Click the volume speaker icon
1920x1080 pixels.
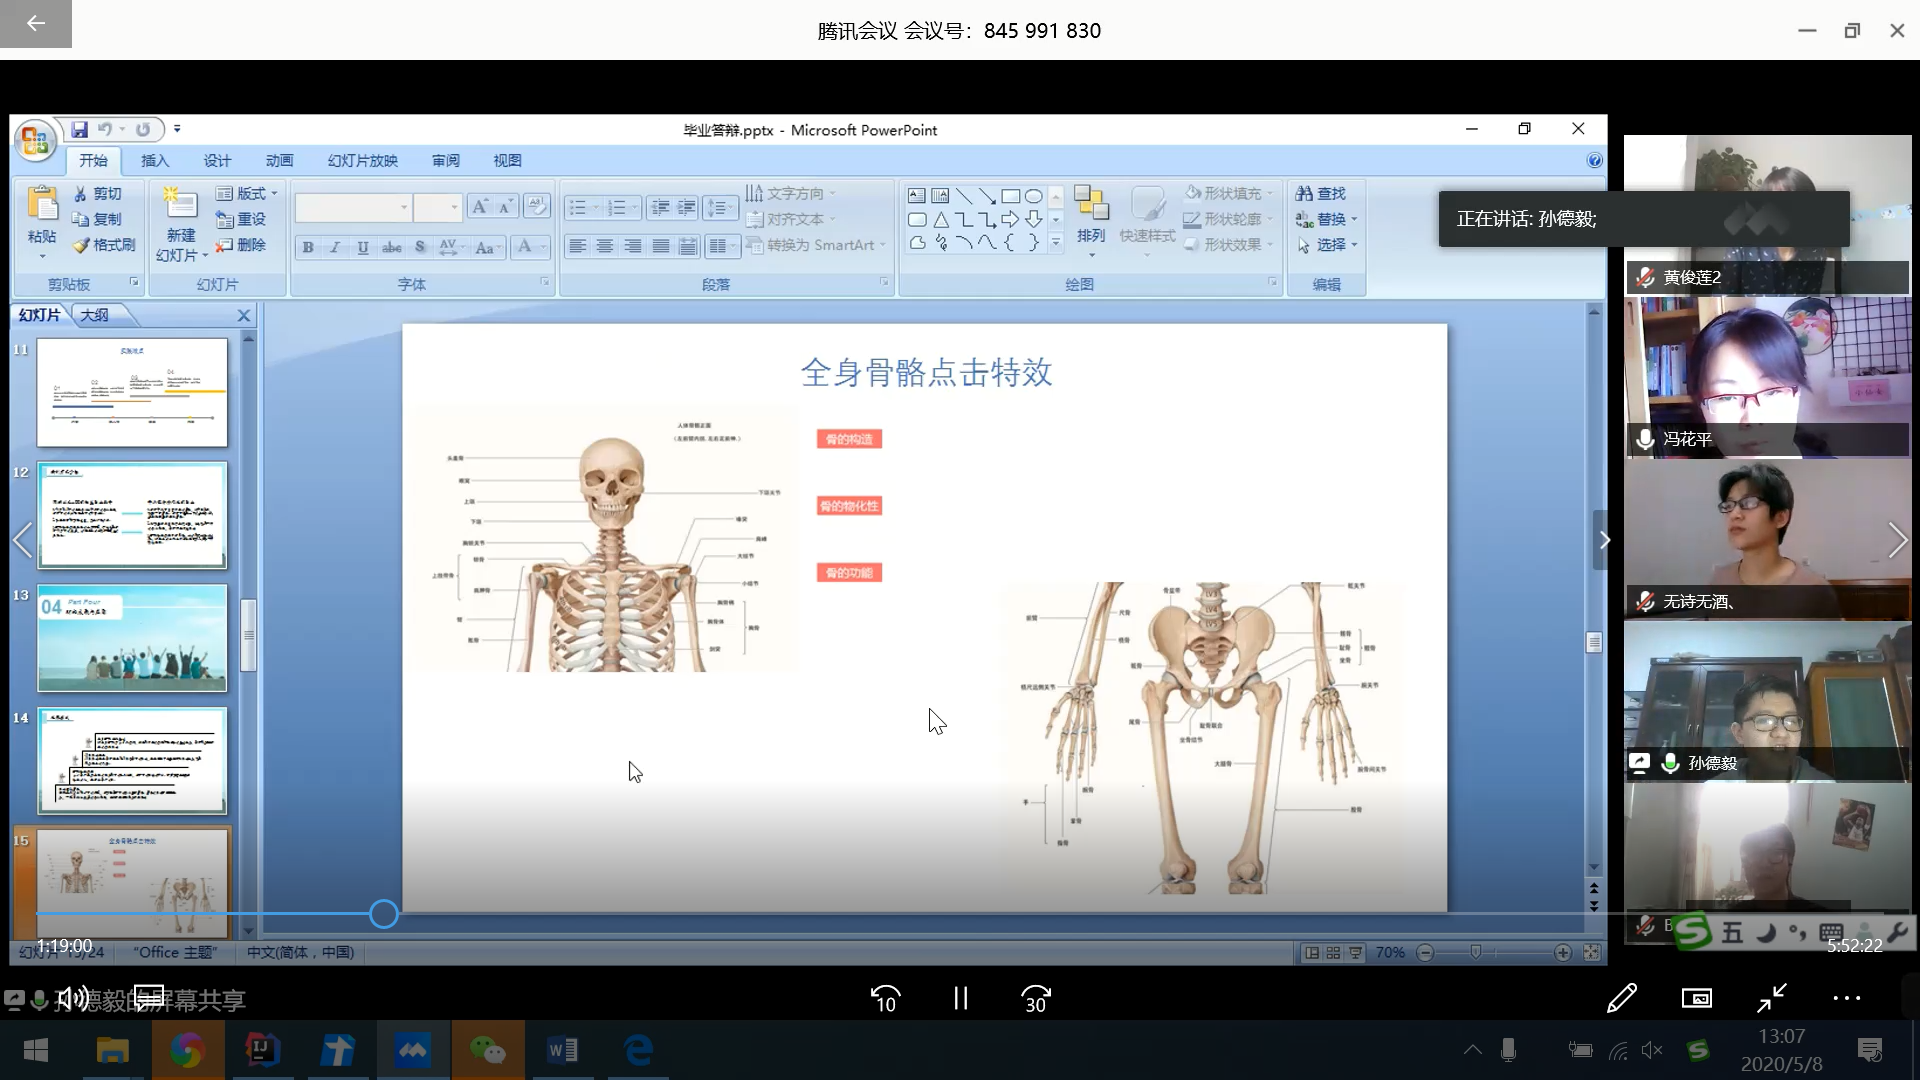point(72,998)
